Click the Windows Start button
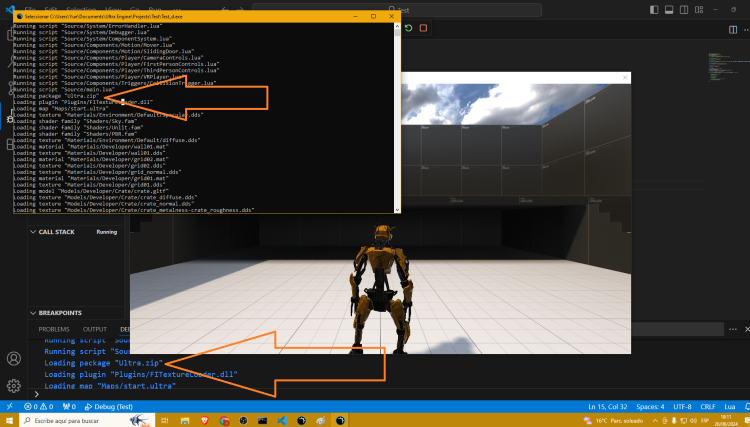The image size is (750, 427). click(x=10, y=421)
